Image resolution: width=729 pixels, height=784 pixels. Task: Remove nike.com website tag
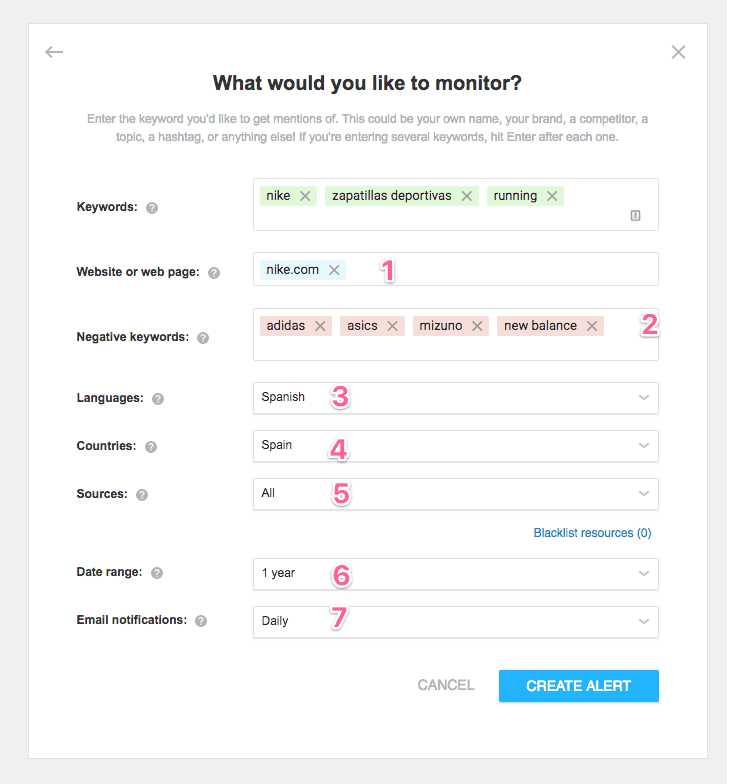coord(334,270)
